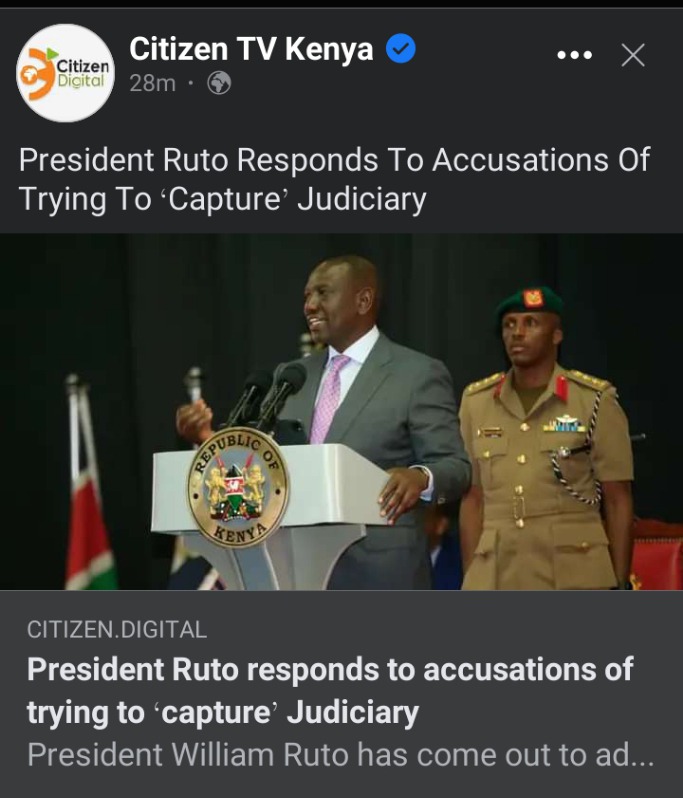This screenshot has width=683, height=798.
Task: Click the CITIZEN.DIGITAL source domain label
Action: tap(117, 630)
